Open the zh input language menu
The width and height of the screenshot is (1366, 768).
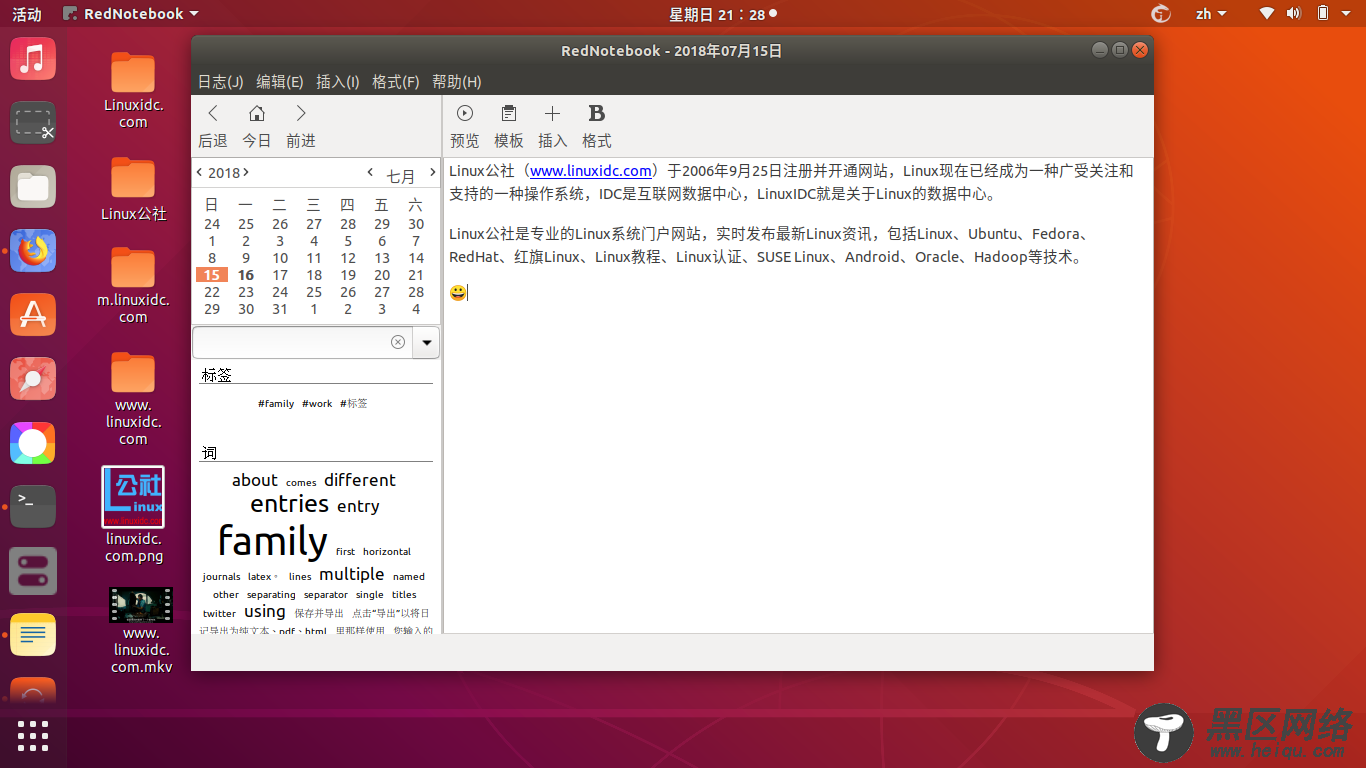pos(1211,14)
